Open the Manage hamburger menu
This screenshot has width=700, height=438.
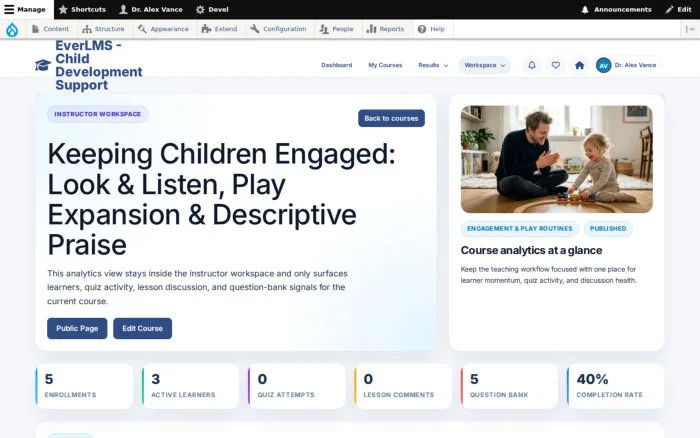coord(25,9)
